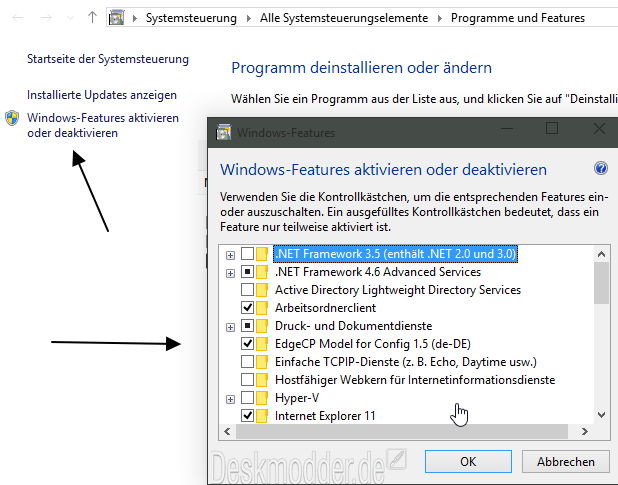
Task: Click the Abbrechen button
Action: pos(566,461)
